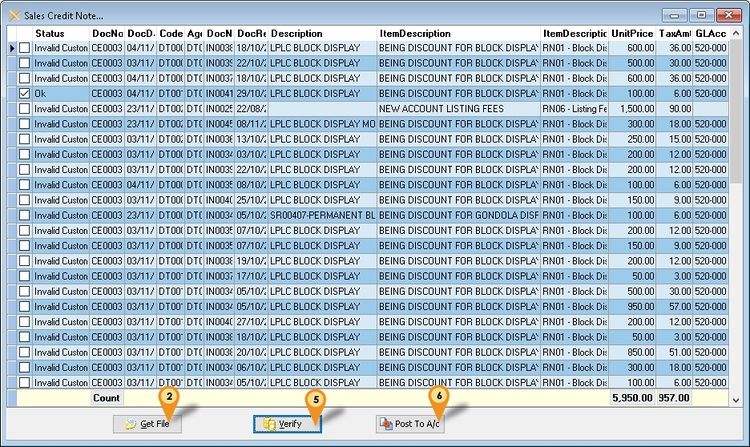Click the UnitPrice column header

[x=633, y=33]
